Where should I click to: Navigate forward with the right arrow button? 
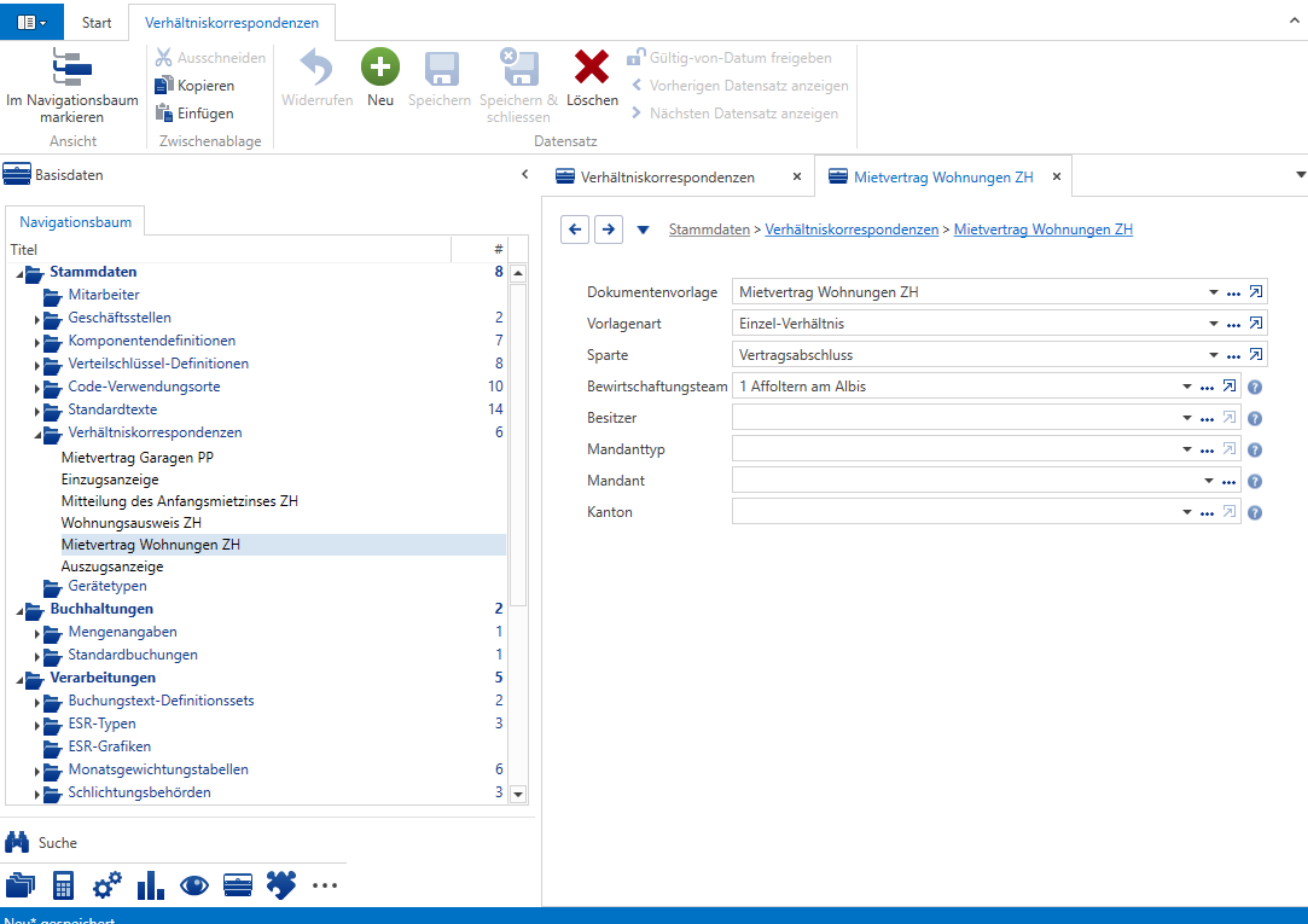[x=608, y=229]
